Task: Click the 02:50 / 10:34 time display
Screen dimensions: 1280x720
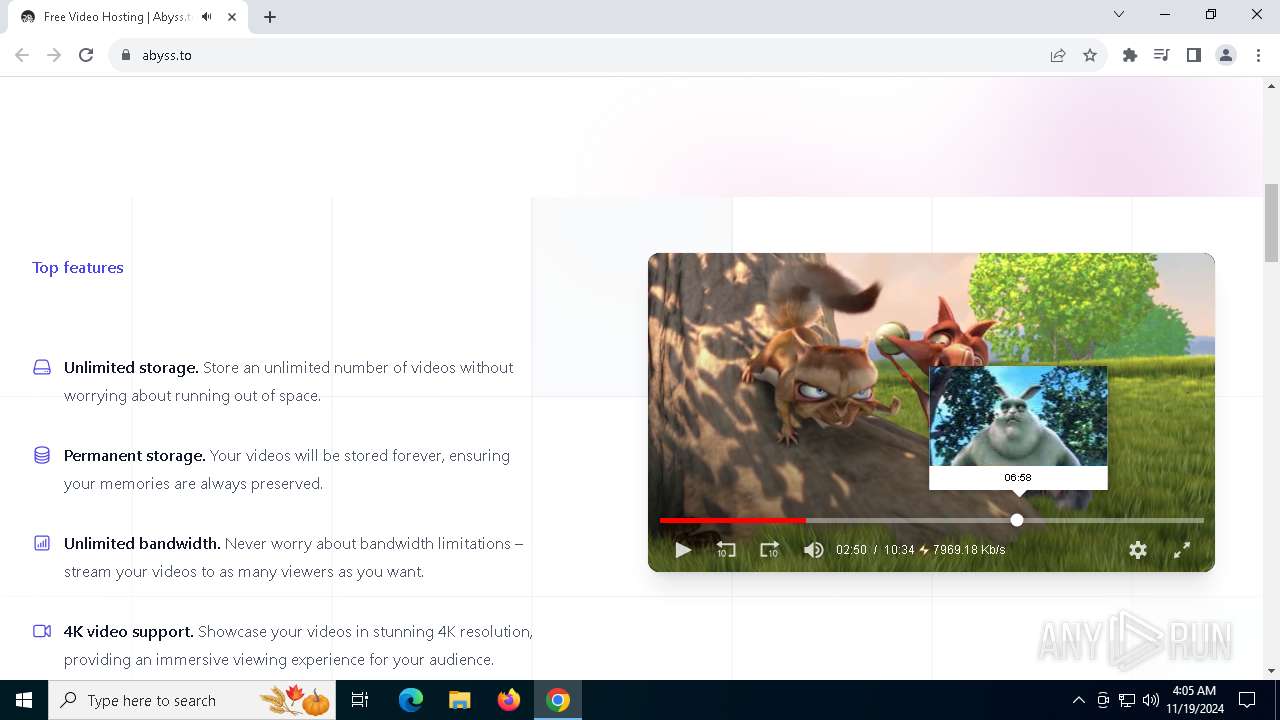Action: 875,550
